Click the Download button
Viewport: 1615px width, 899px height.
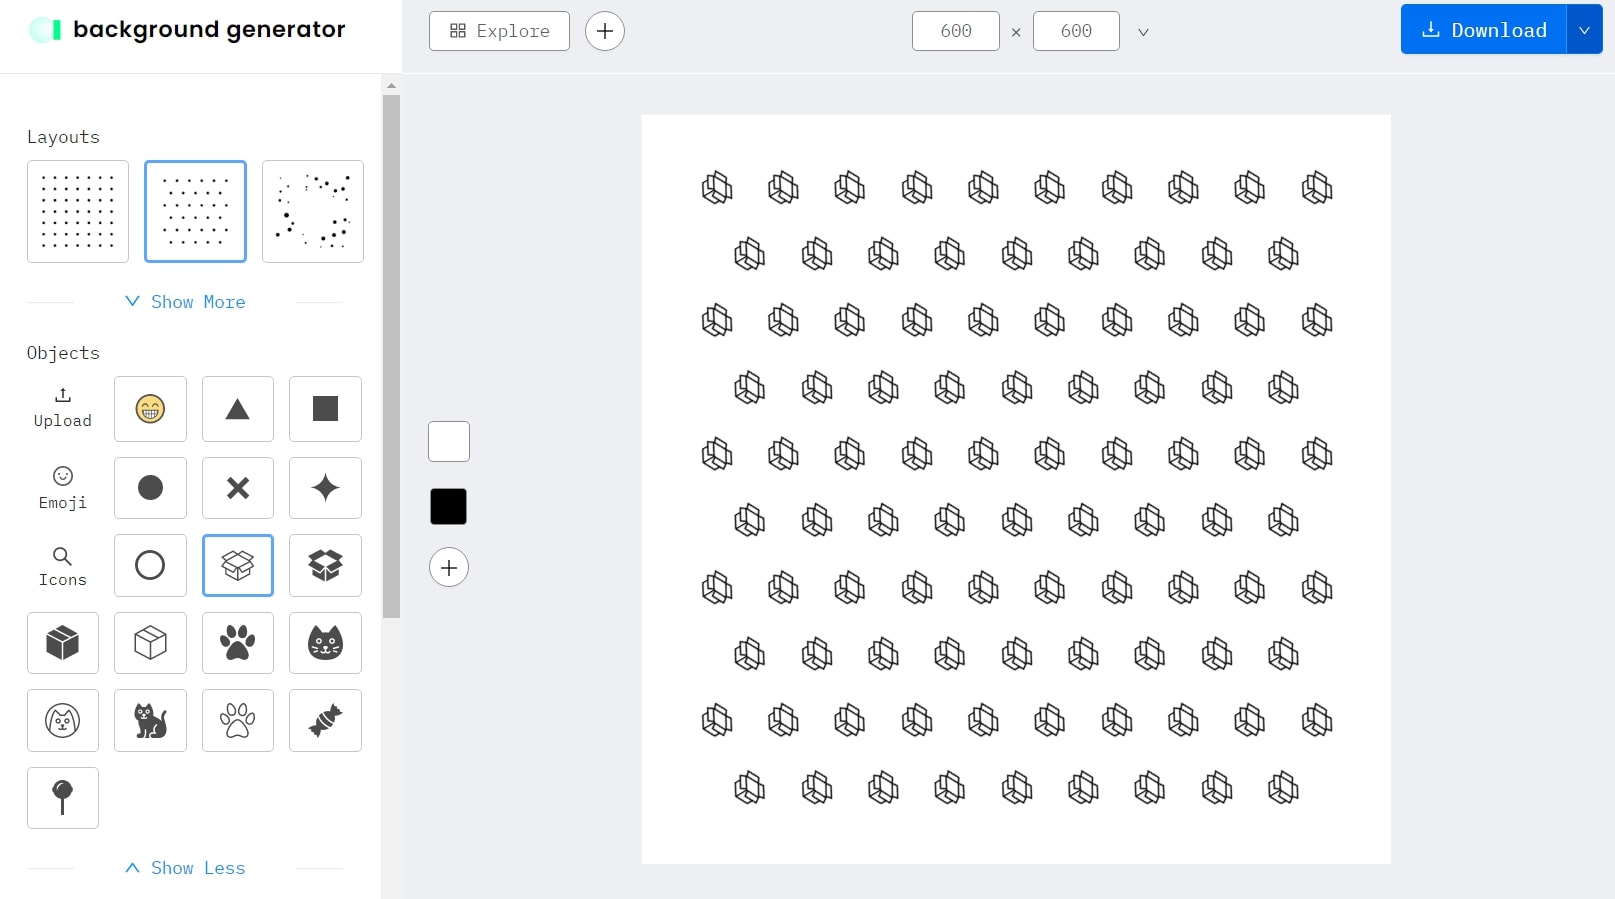[1484, 30]
